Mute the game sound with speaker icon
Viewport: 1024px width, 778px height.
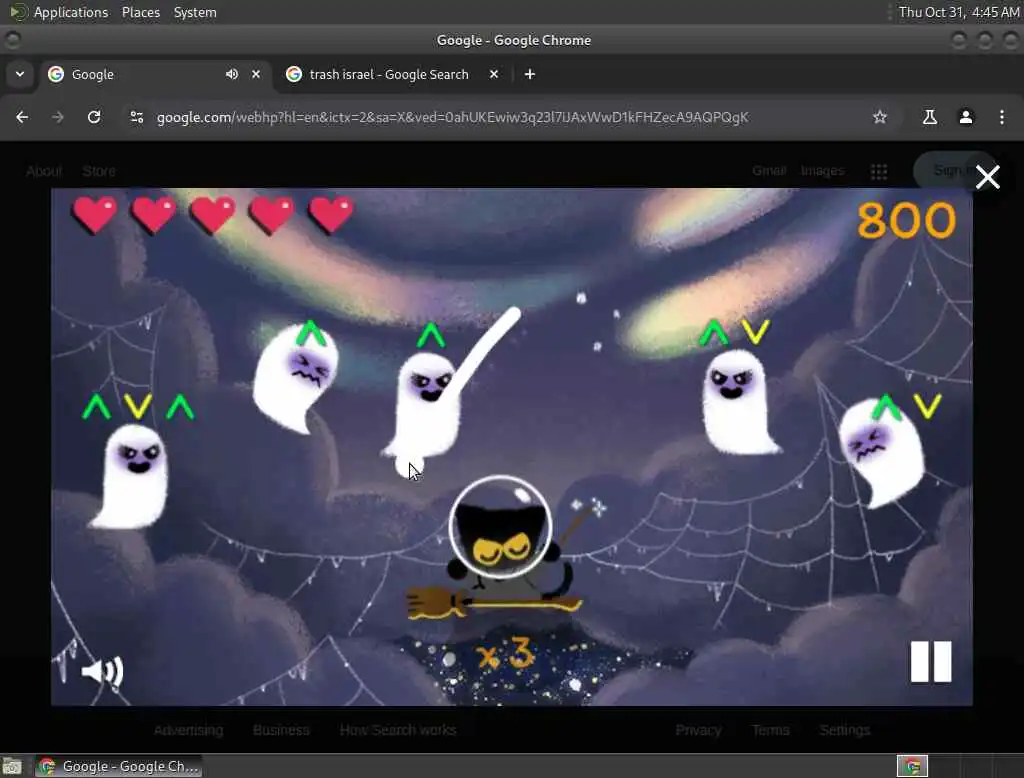(x=103, y=671)
